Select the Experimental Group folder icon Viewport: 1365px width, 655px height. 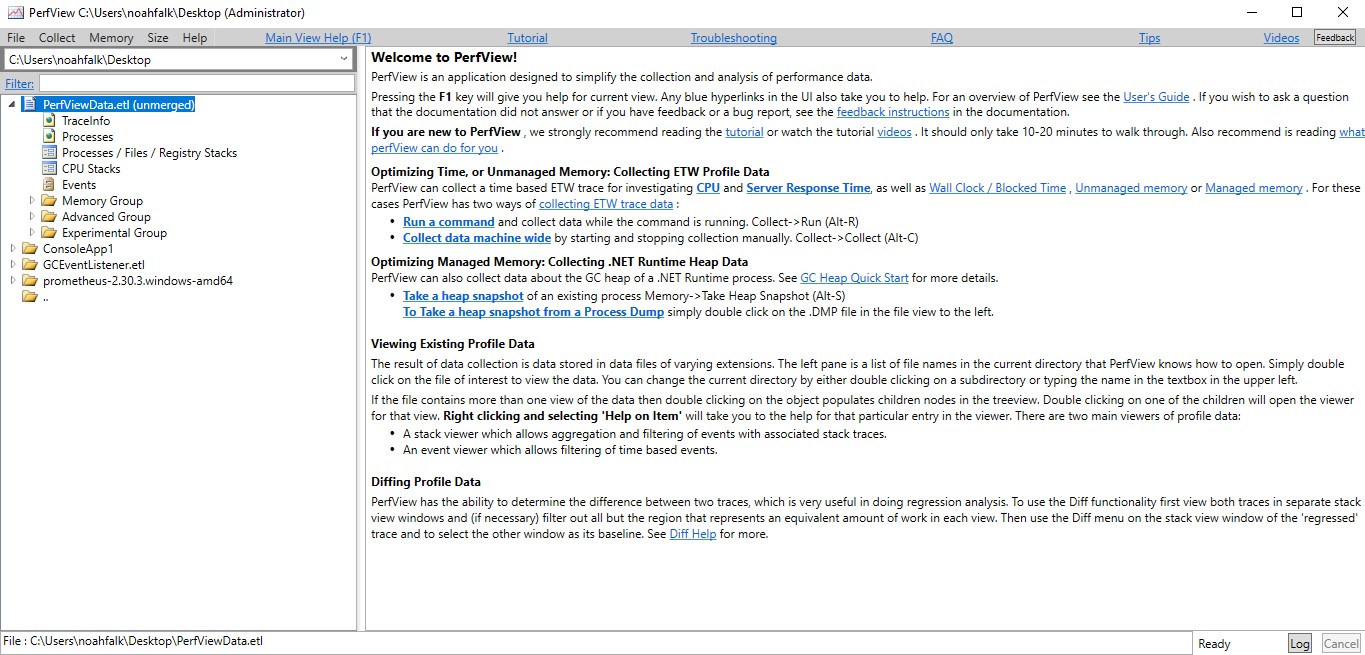pos(51,232)
